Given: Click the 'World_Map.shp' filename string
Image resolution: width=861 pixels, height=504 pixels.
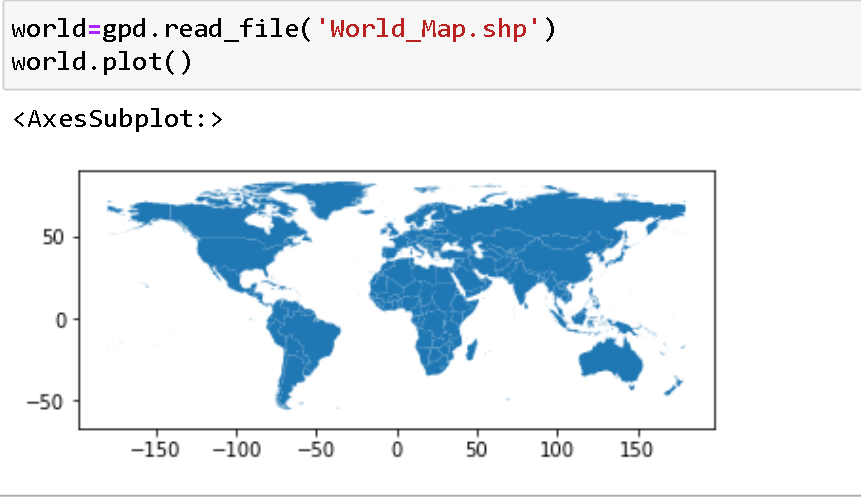Looking at the screenshot, I should pyautogui.click(x=428, y=29).
